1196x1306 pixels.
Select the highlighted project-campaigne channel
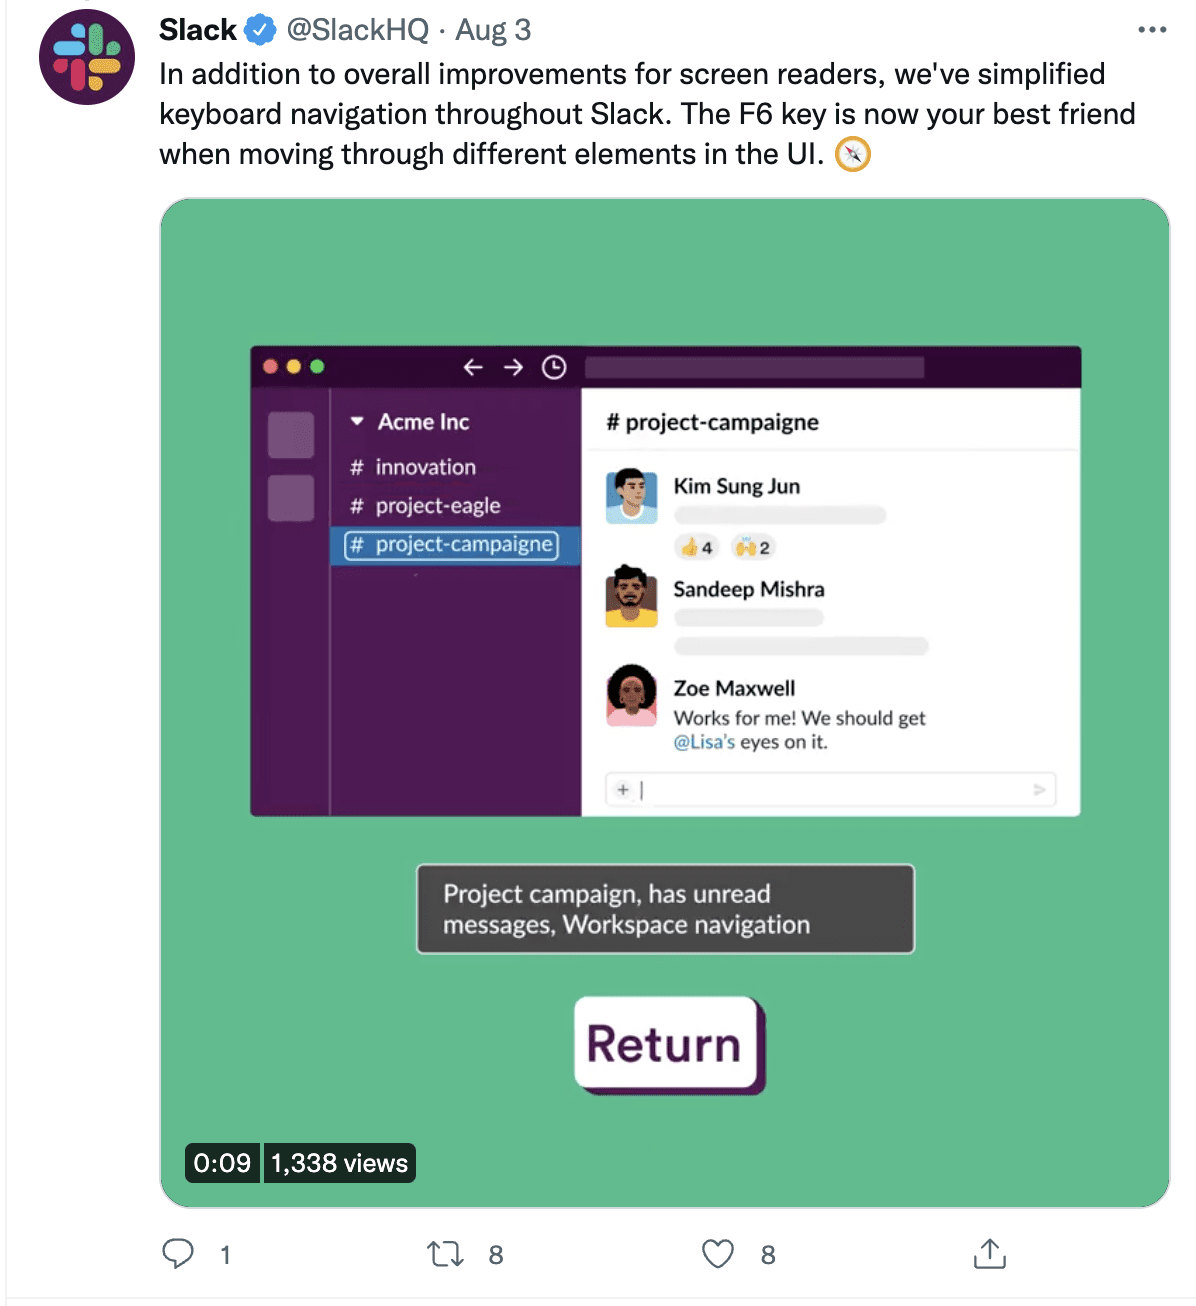(452, 545)
